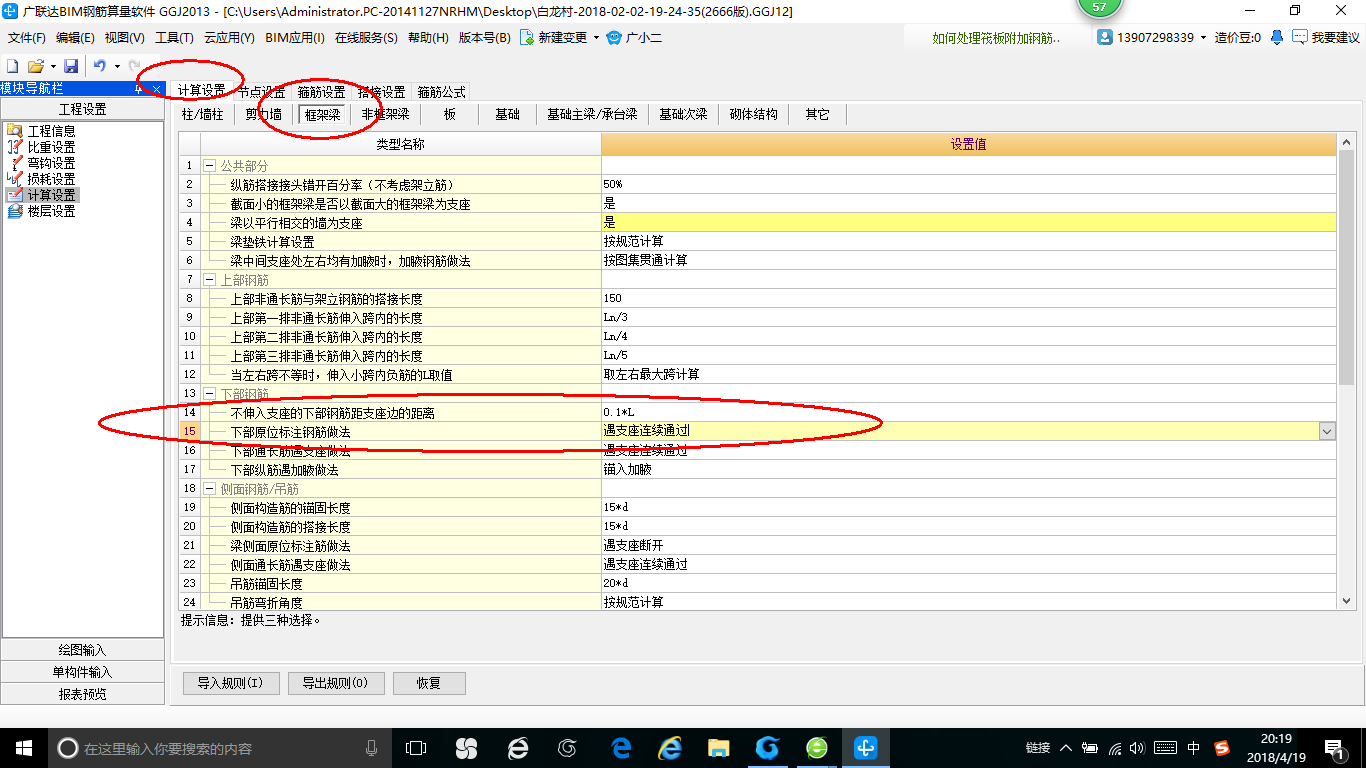The image size is (1366, 768).
Task: Open the 报表预览 module panel
Action: [82, 694]
